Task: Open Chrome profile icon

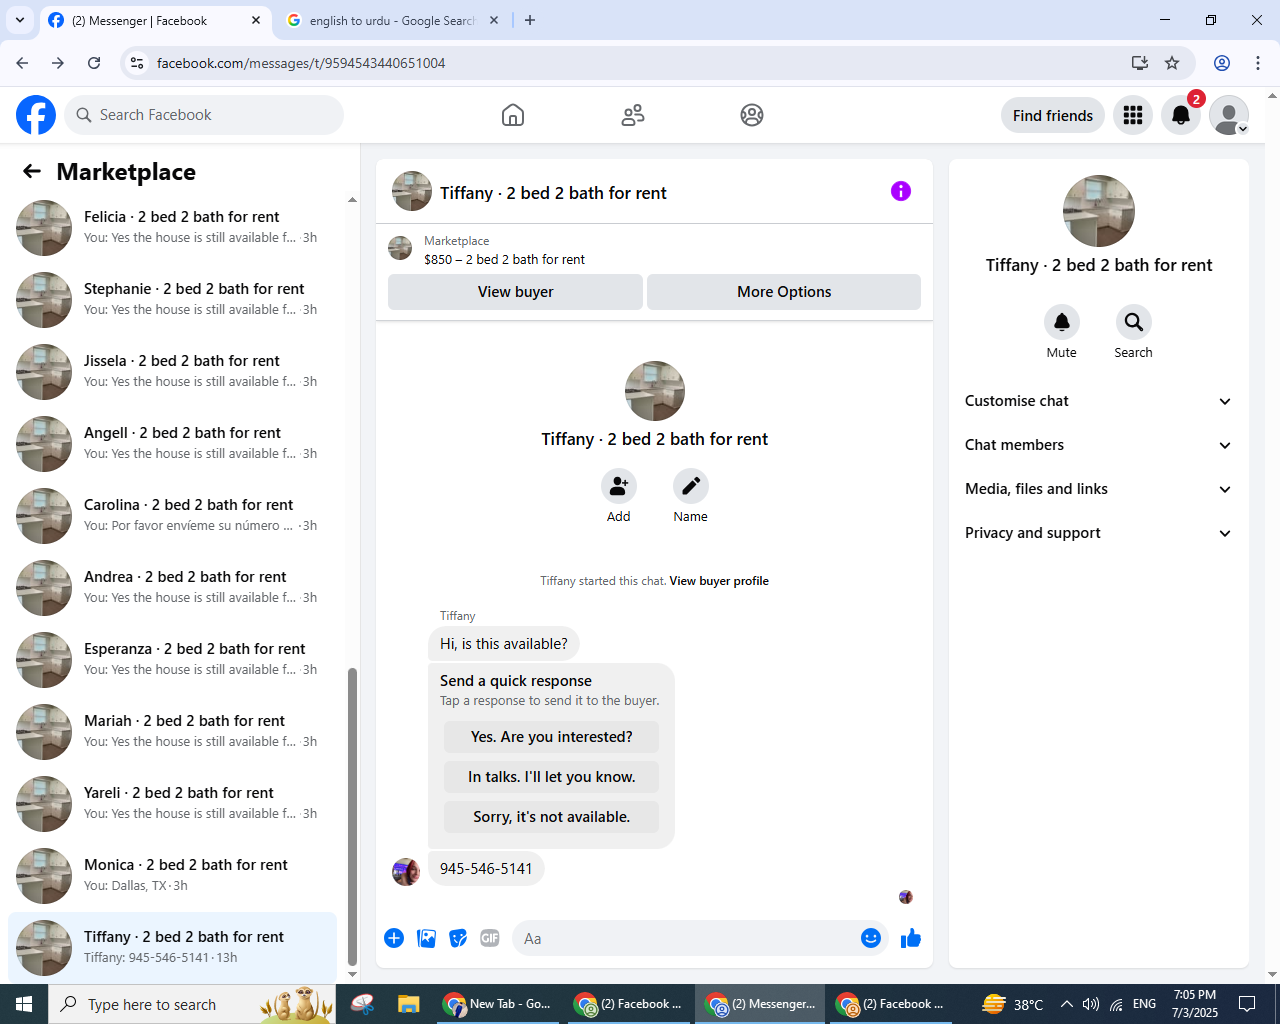Action: click(x=1222, y=63)
